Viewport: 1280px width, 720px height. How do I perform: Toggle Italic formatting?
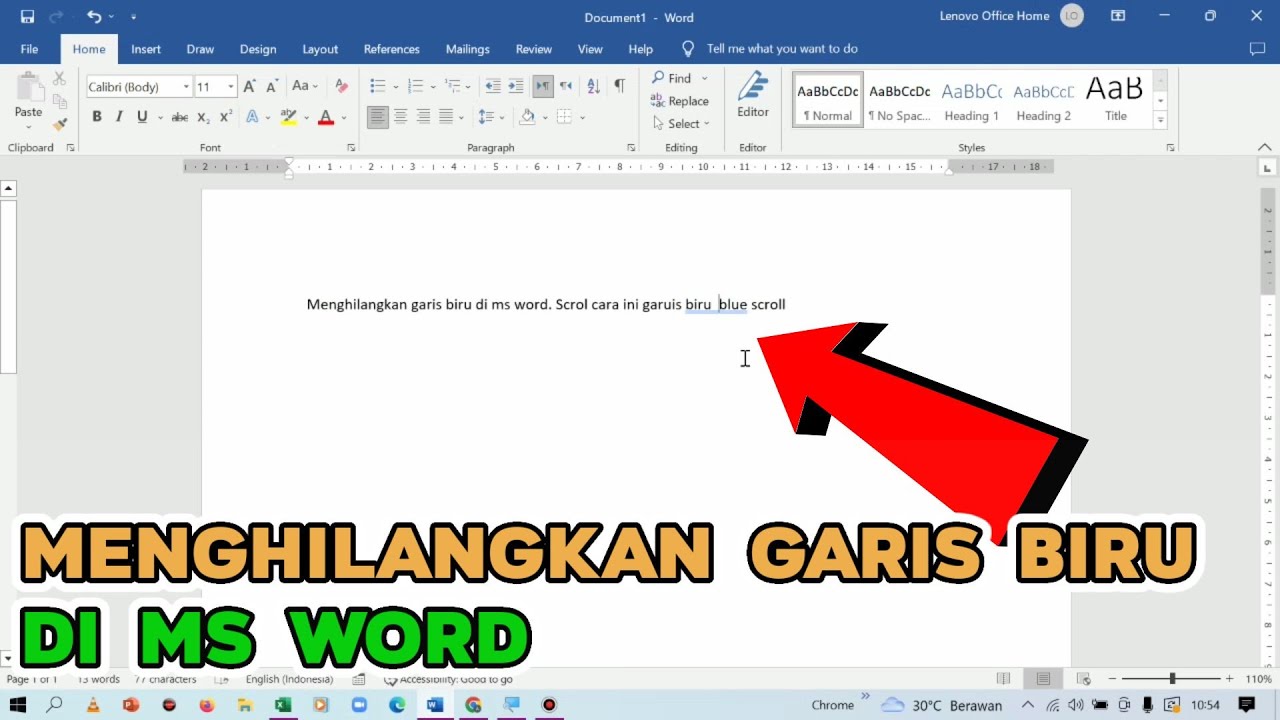[119, 117]
